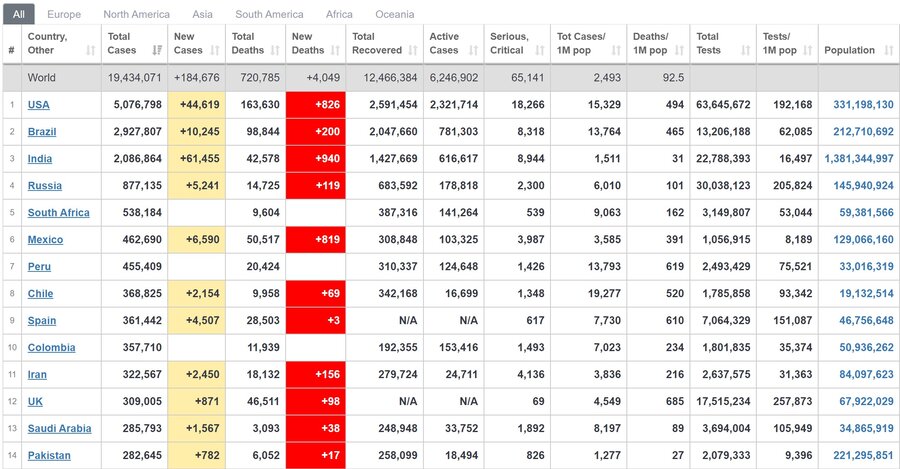Click sort icon beside New Deaths

pos(336,51)
